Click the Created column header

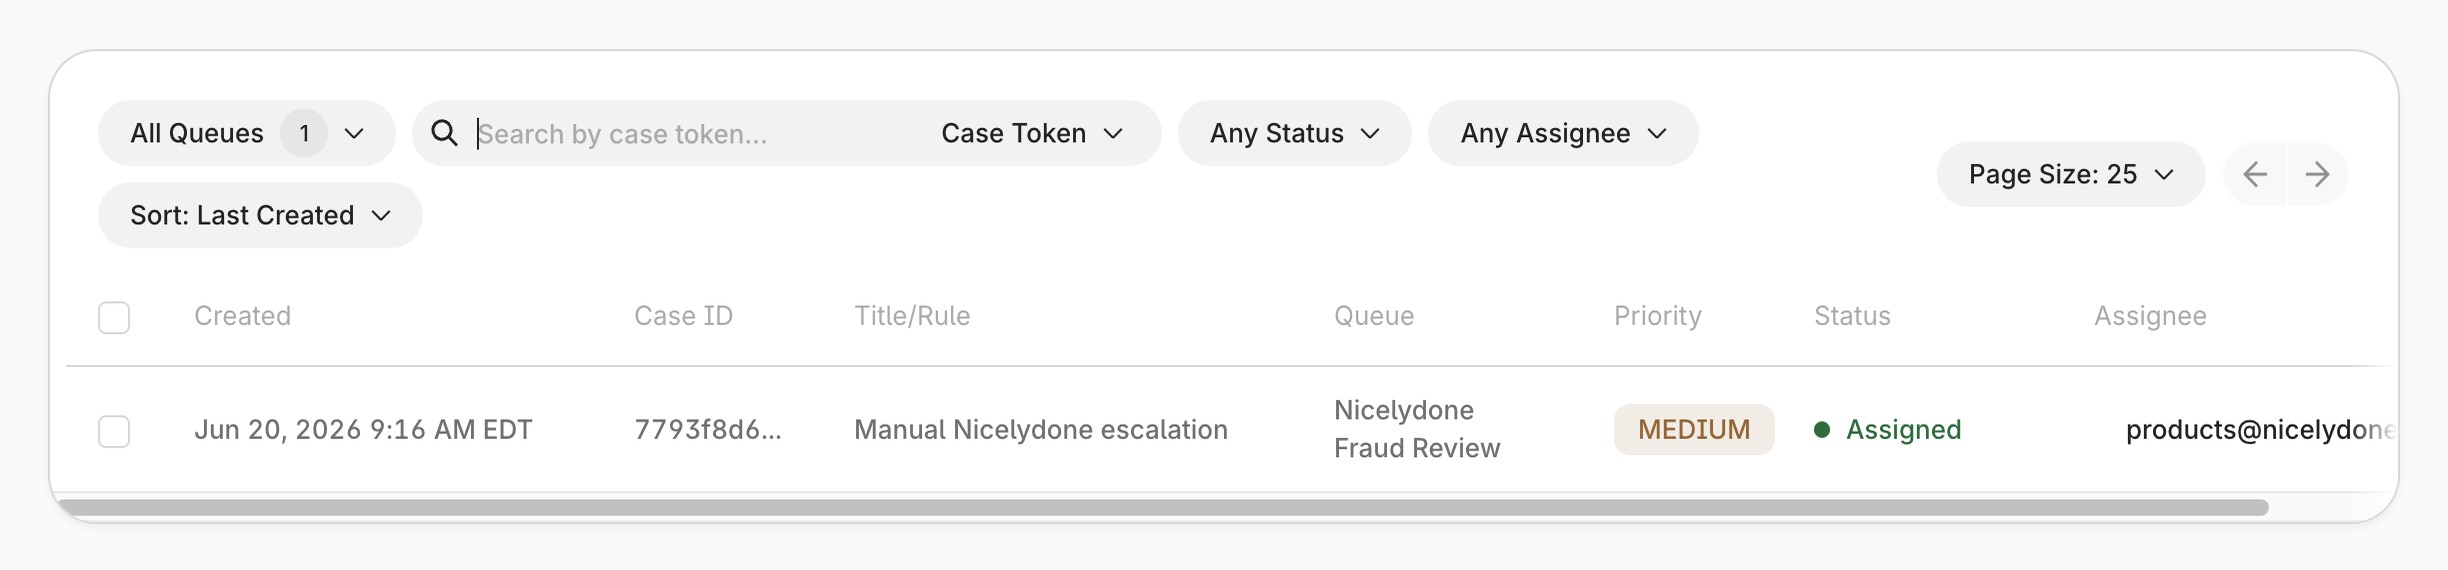pos(243,316)
